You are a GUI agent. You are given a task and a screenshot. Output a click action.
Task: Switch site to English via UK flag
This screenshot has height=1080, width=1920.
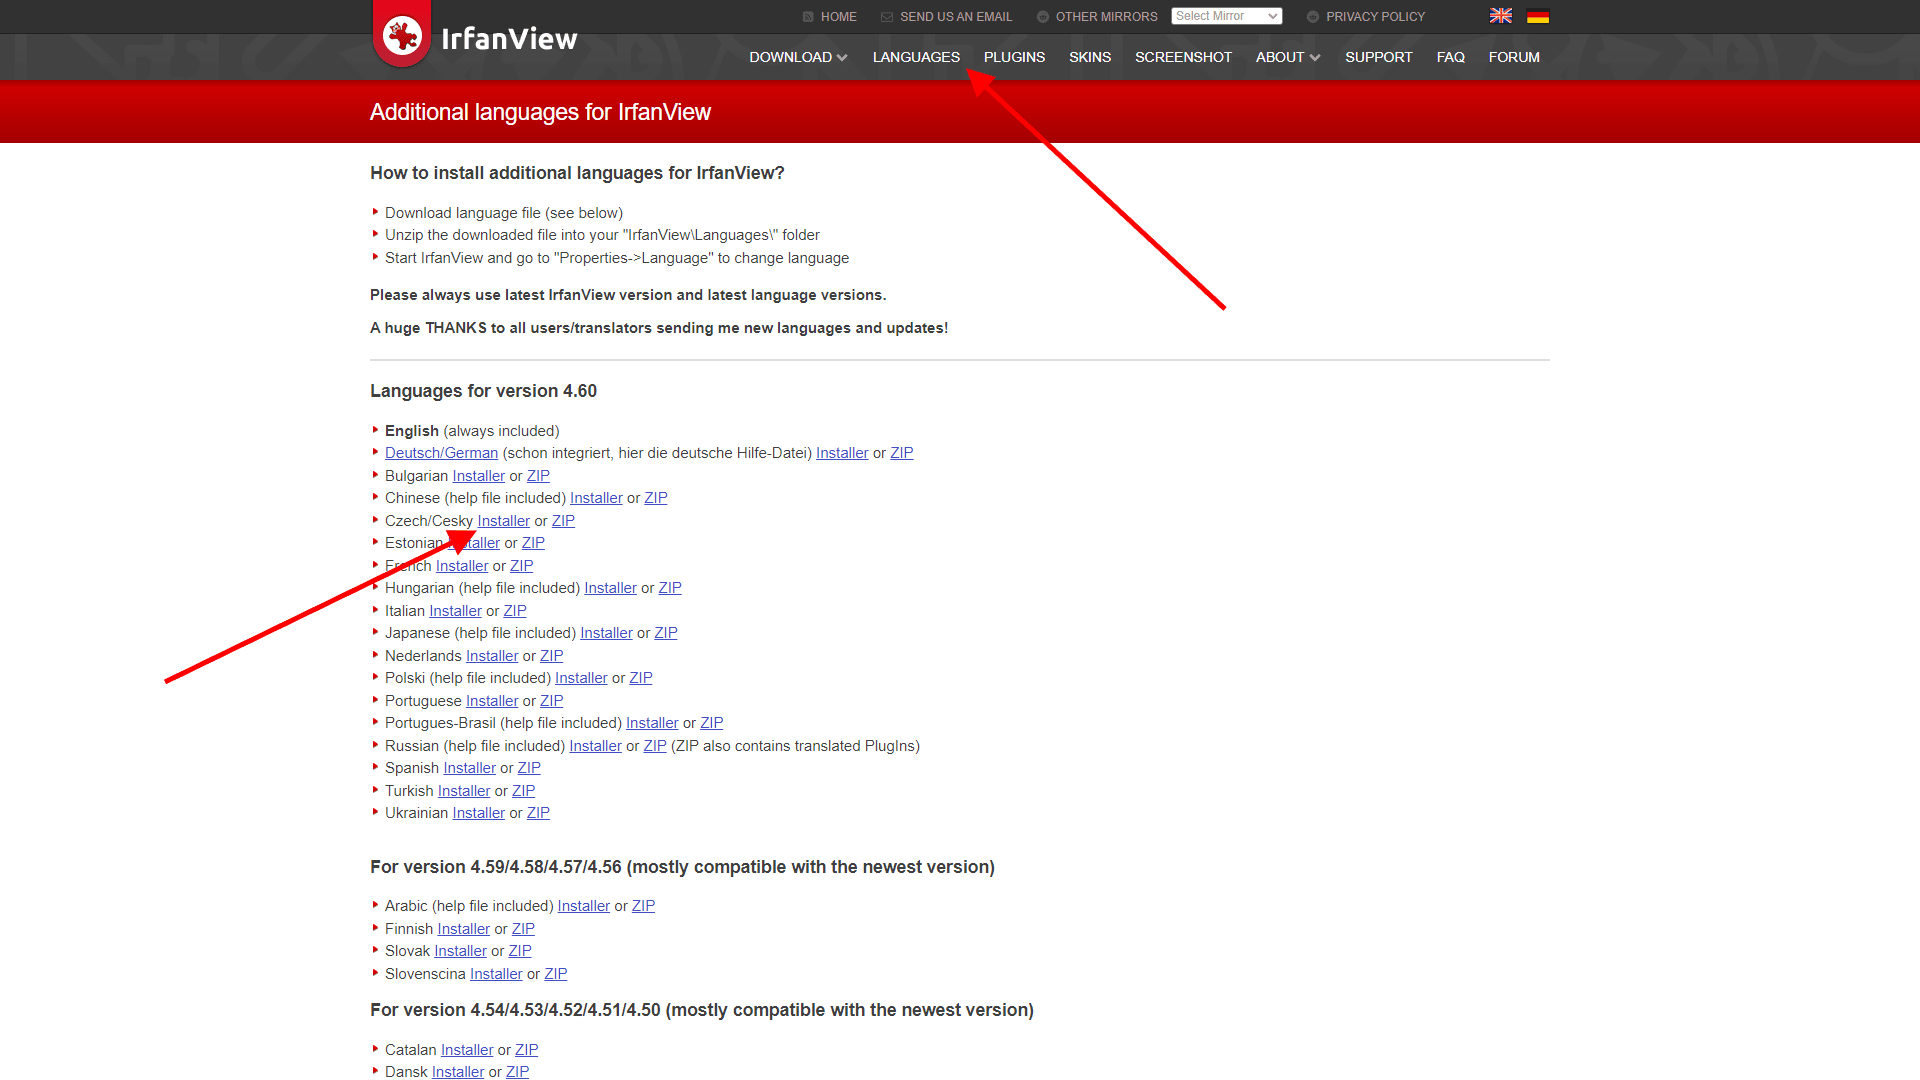coord(1500,16)
